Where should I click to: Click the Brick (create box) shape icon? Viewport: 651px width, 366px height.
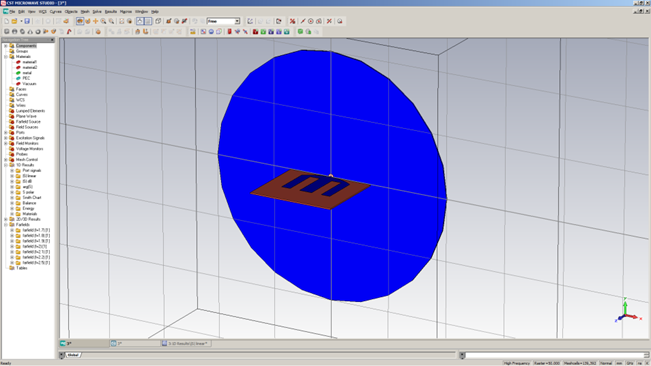6,32
